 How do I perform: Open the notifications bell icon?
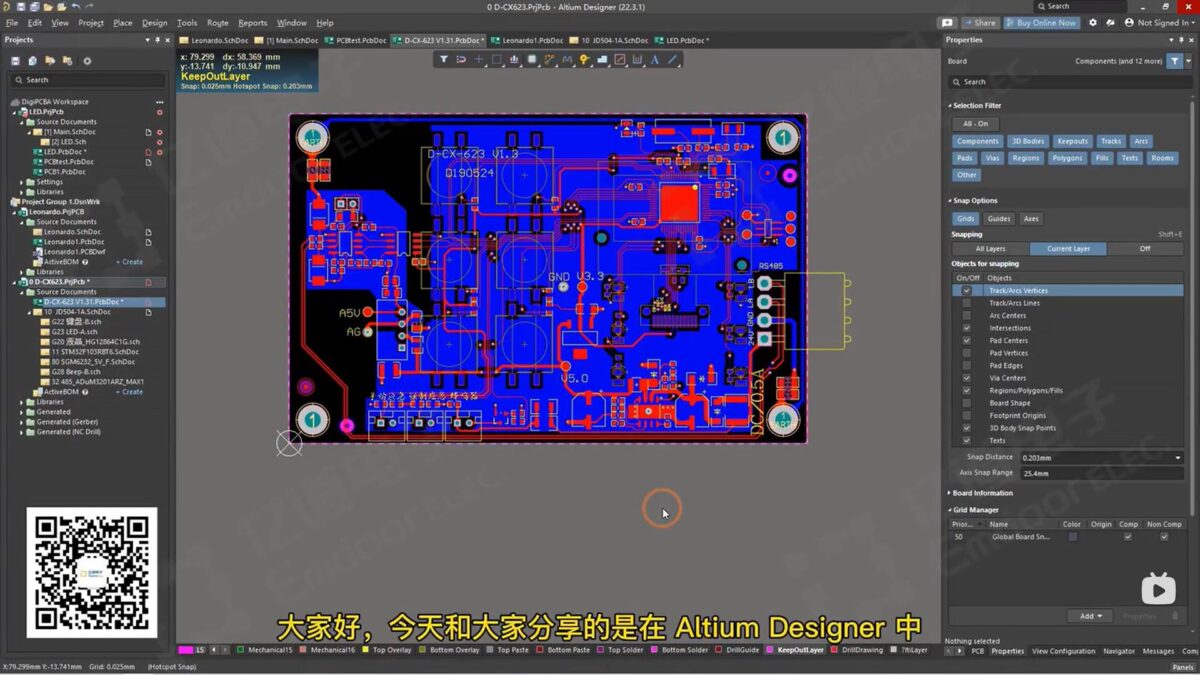tap(1109, 22)
